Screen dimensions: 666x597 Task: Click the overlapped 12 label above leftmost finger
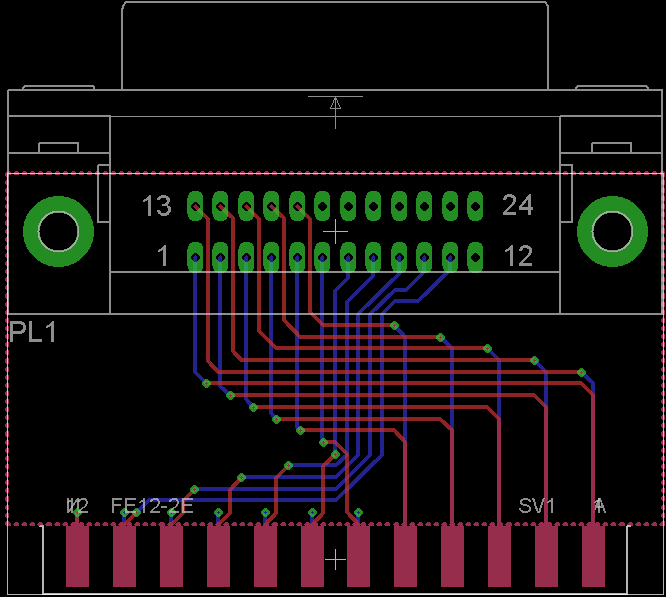tap(78, 506)
